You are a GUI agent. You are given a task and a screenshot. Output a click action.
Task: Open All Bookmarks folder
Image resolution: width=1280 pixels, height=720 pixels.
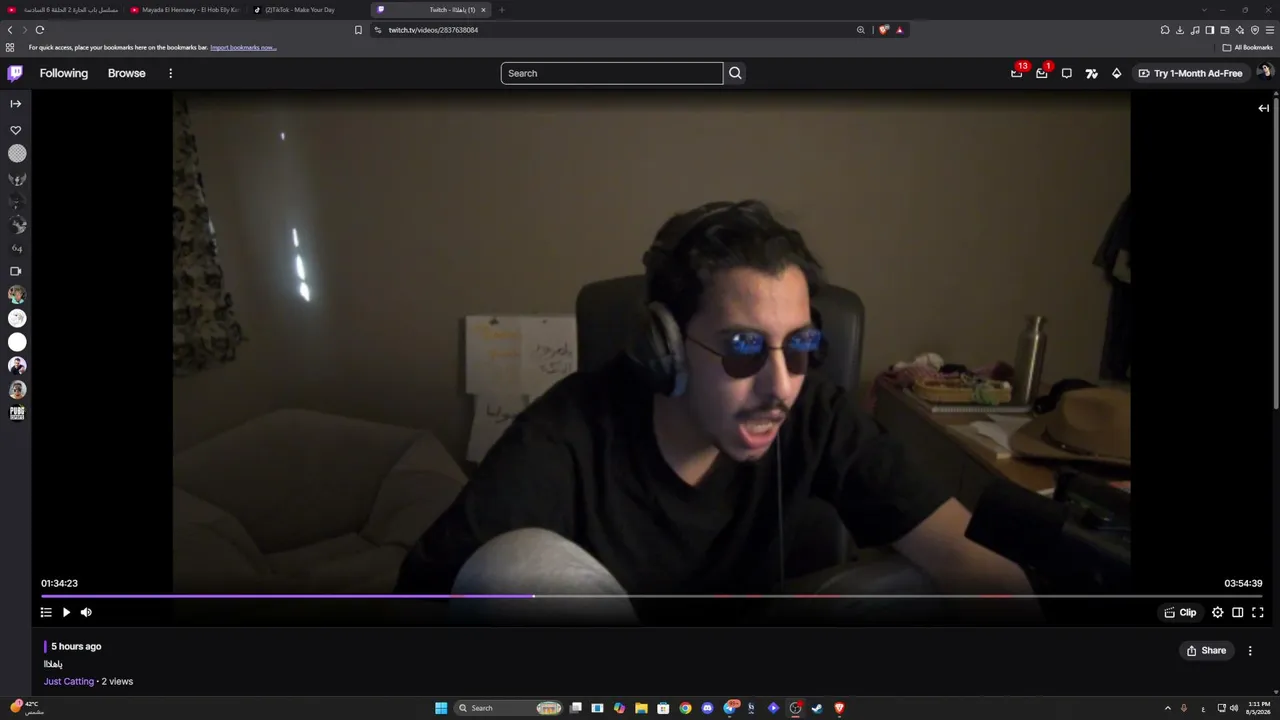[1248, 47]
